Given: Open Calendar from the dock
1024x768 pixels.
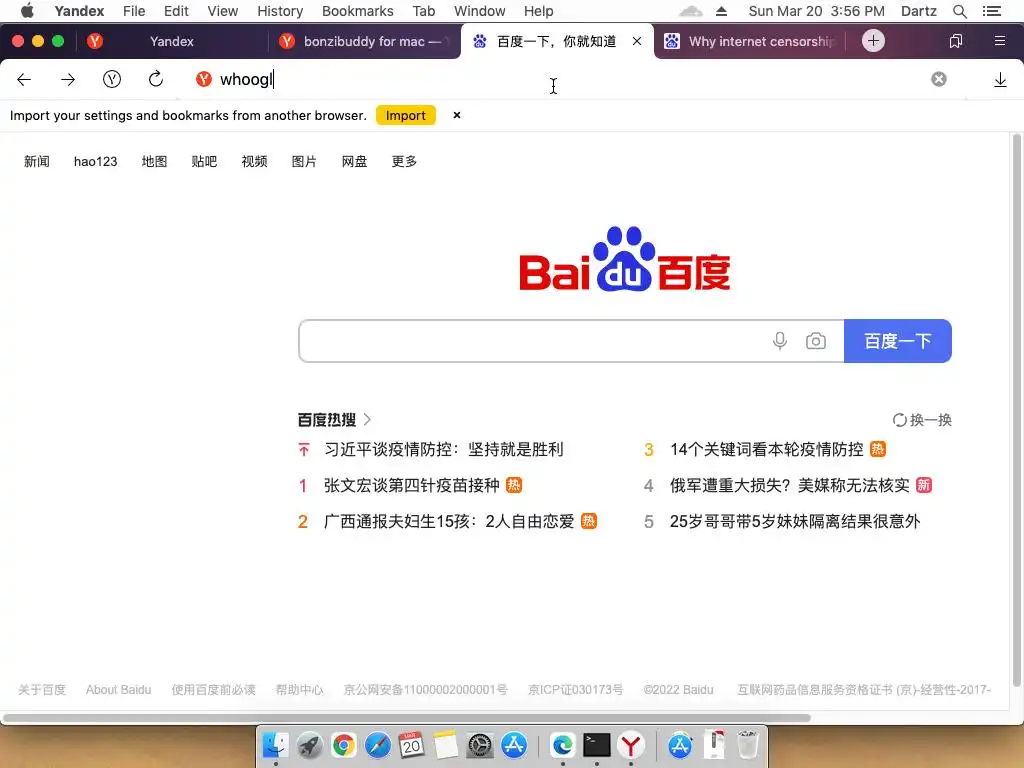Looking at the screenshot, I should 411,745.
